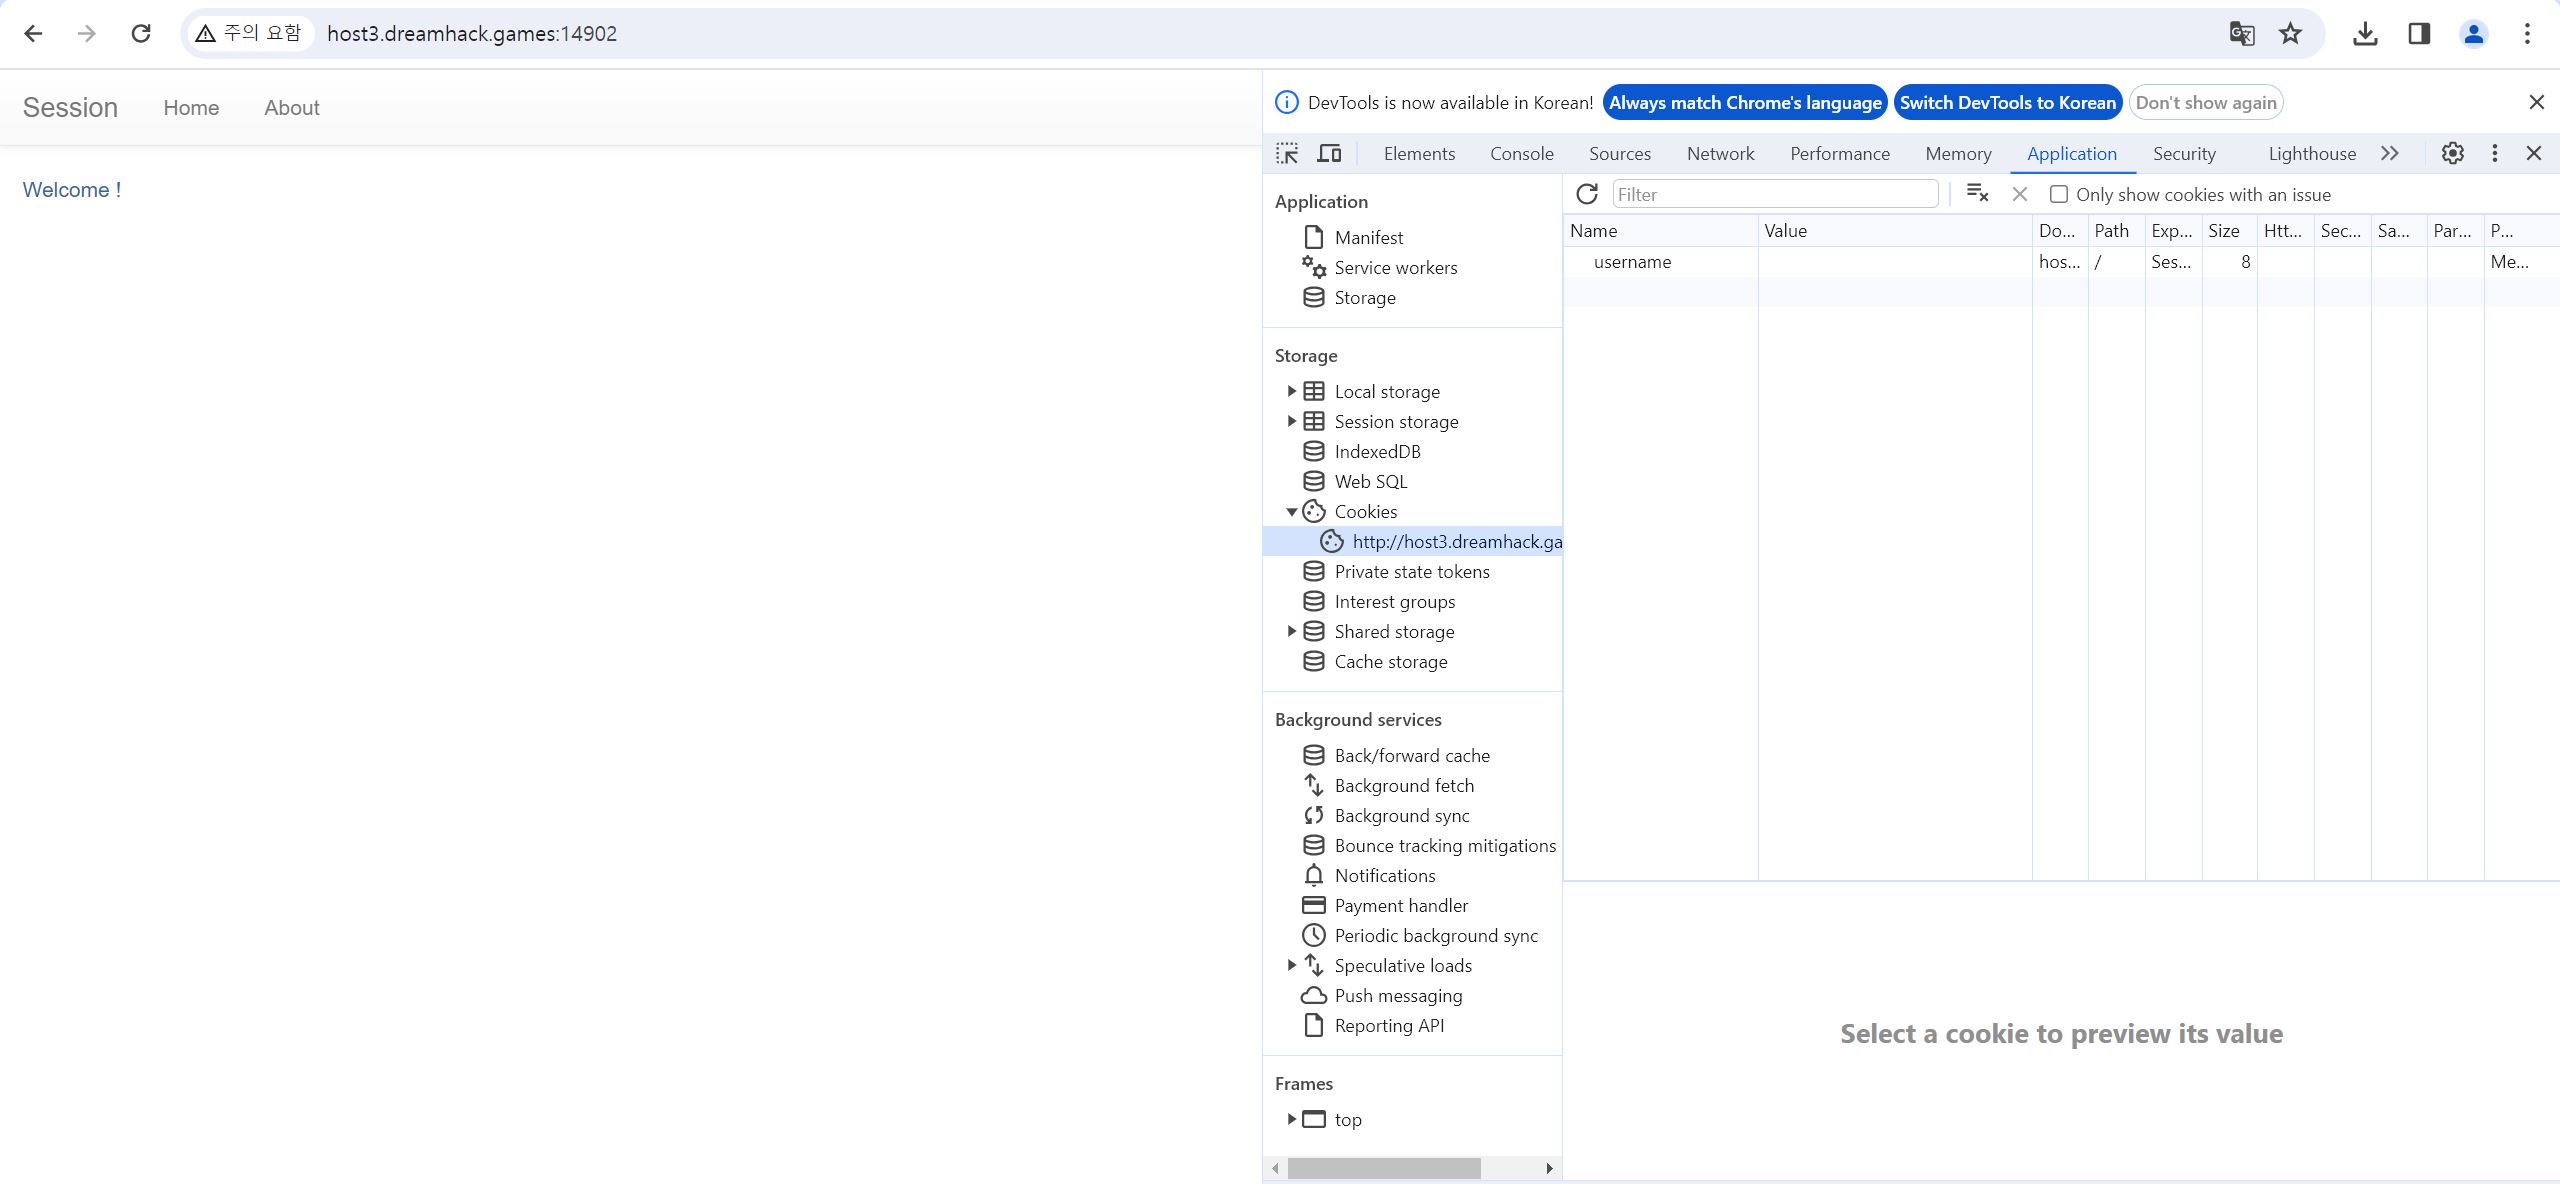Open Chrome downloads icon
Screen dimensions: 2560x1184
pyautogui.click(x=2365, y=34)
